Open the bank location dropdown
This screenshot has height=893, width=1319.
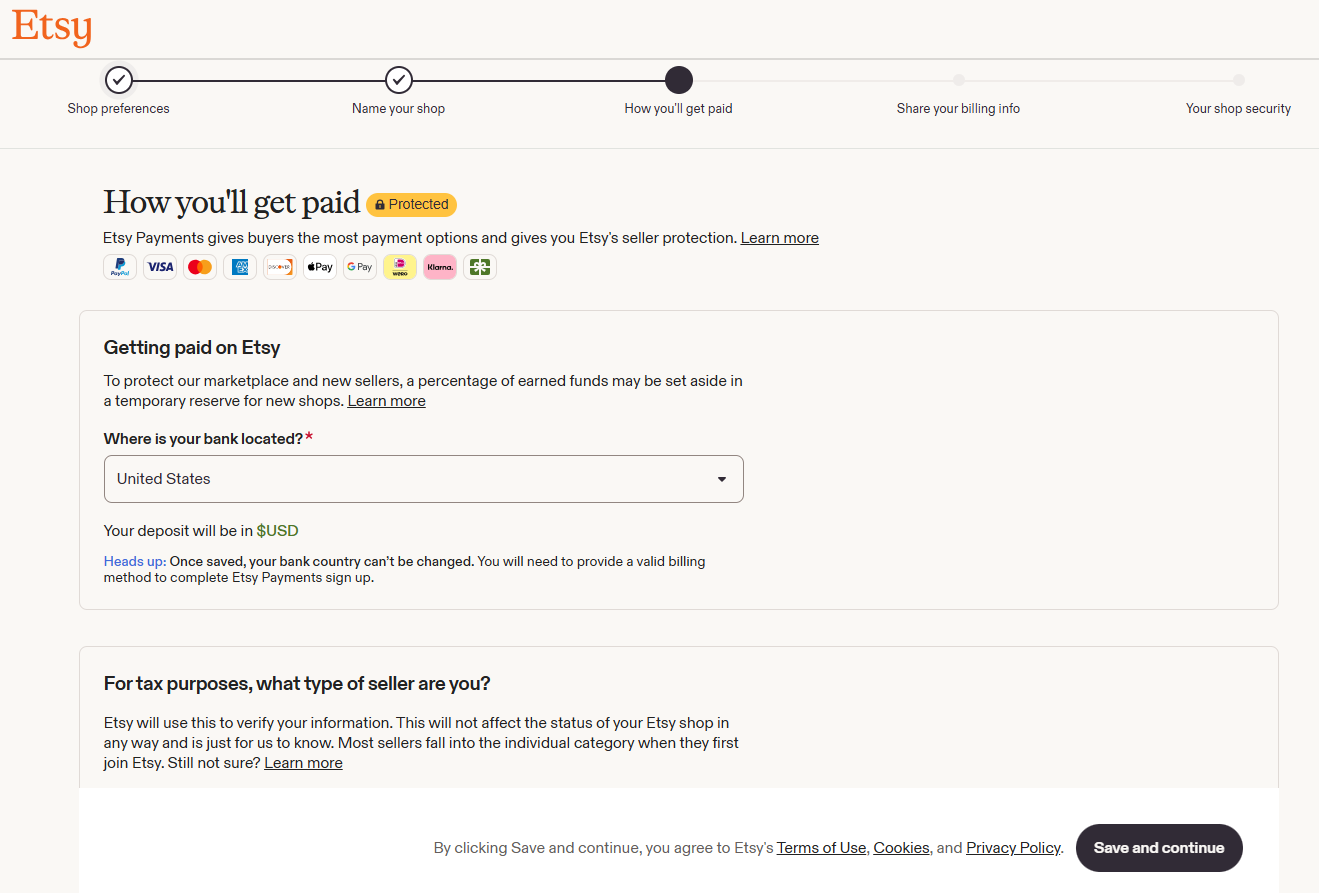click(x=424, y=479)
